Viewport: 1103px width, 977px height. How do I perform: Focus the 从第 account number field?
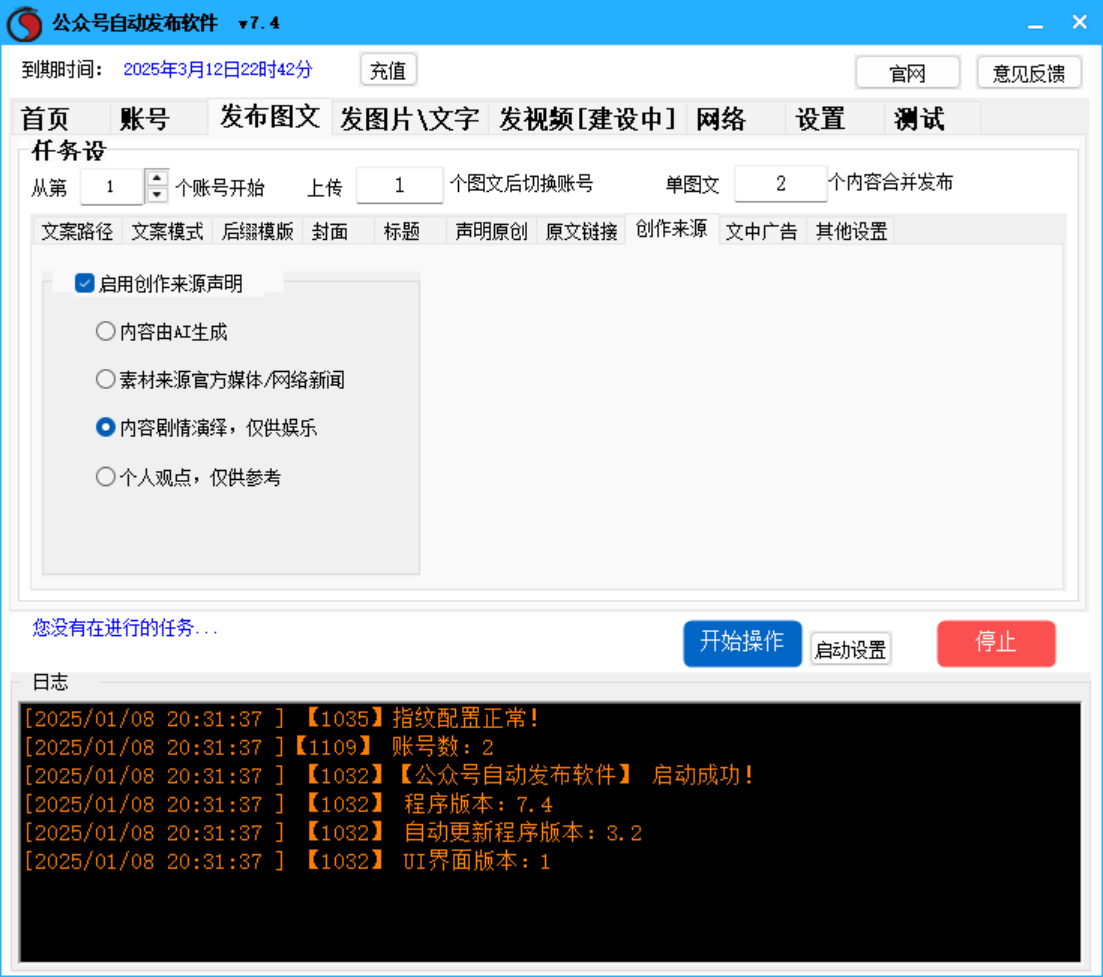(x=111, y=186)
